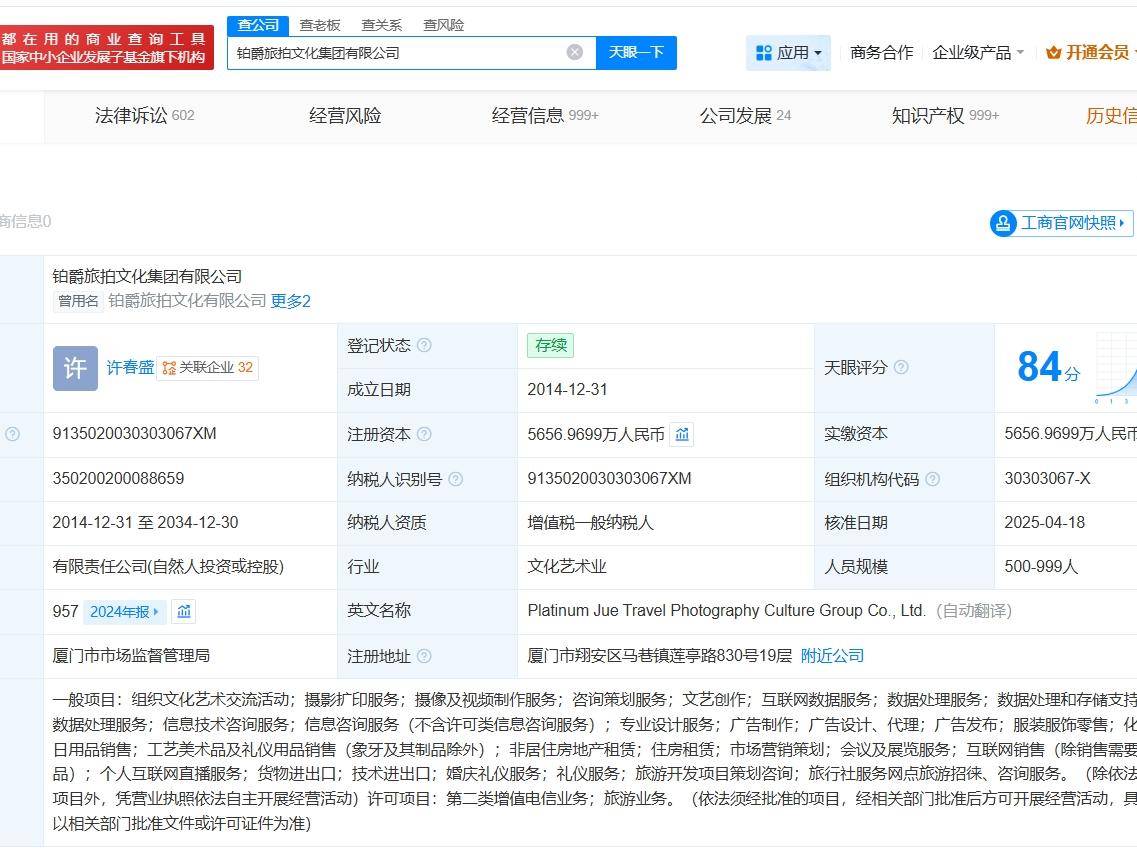Show more former names via 更多2
This screenshot has height=853, width=1137.
(291, 301)
